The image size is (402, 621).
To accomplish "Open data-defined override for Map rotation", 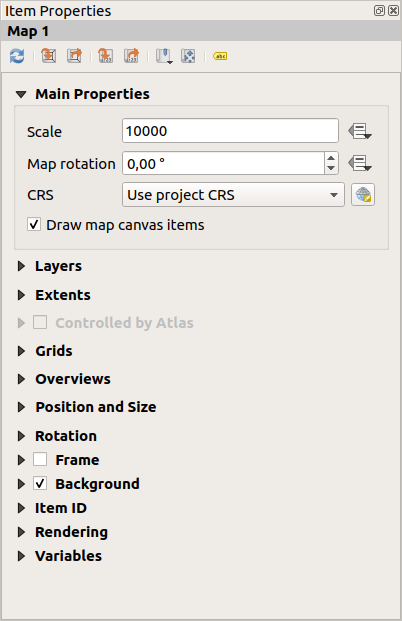I will coord(360,163).
